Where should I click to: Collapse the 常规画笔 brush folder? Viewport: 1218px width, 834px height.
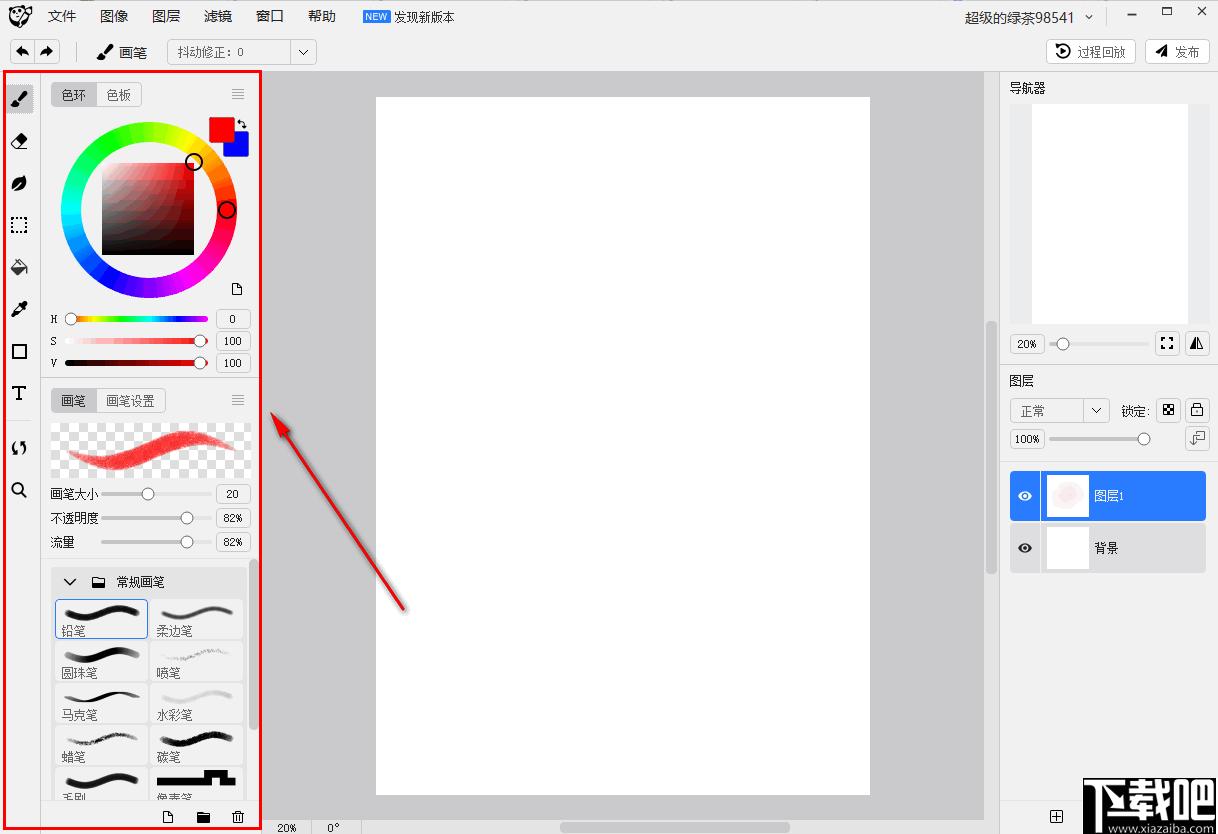[x=70, y=582]
